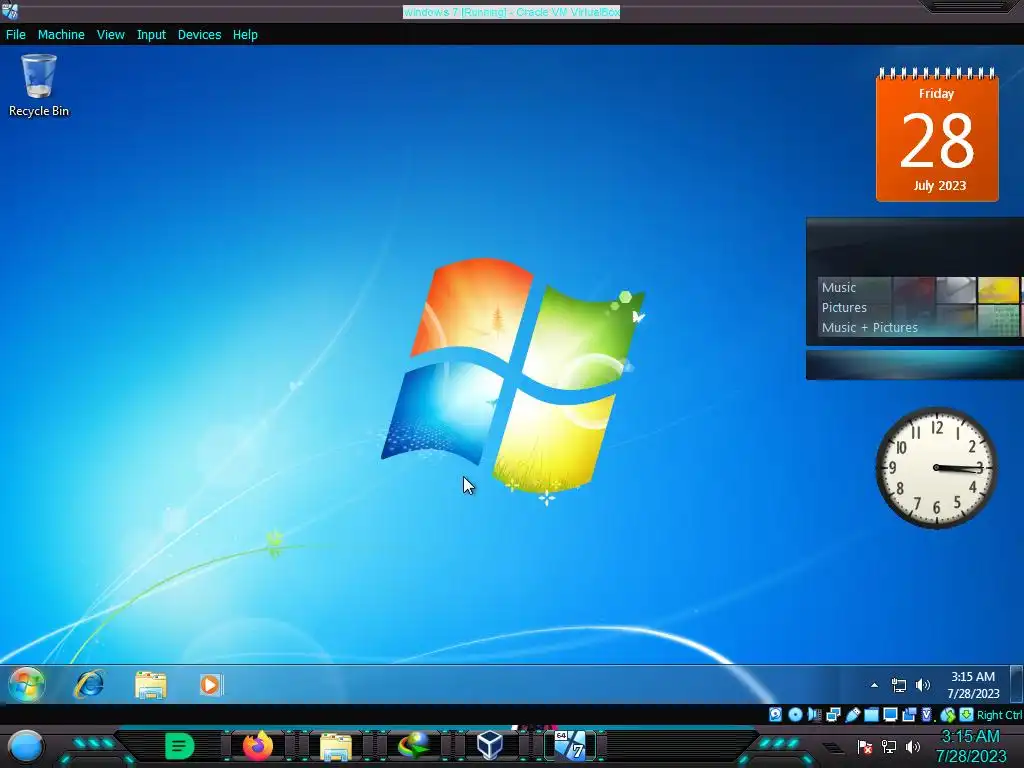
Task: Click host volume speaker icon
Action: [912, 746]
